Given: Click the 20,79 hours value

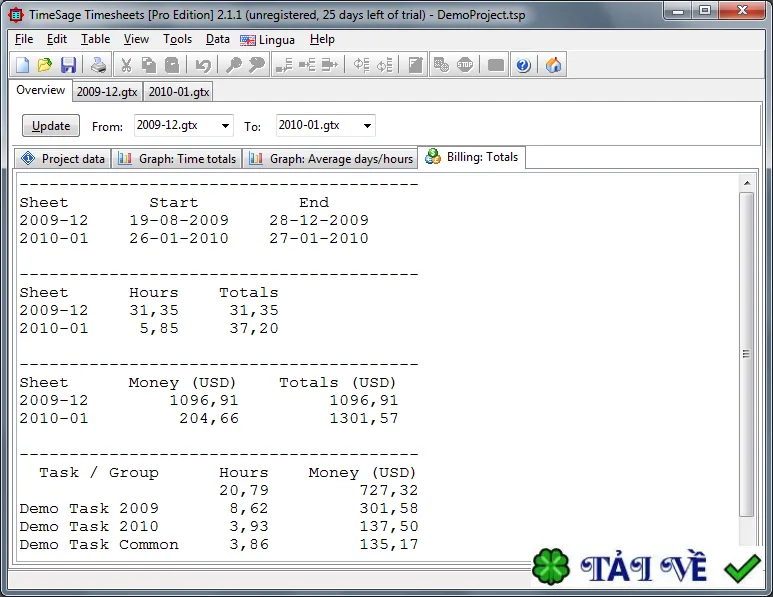Looking at the screenshot, I should click(244, 491).
